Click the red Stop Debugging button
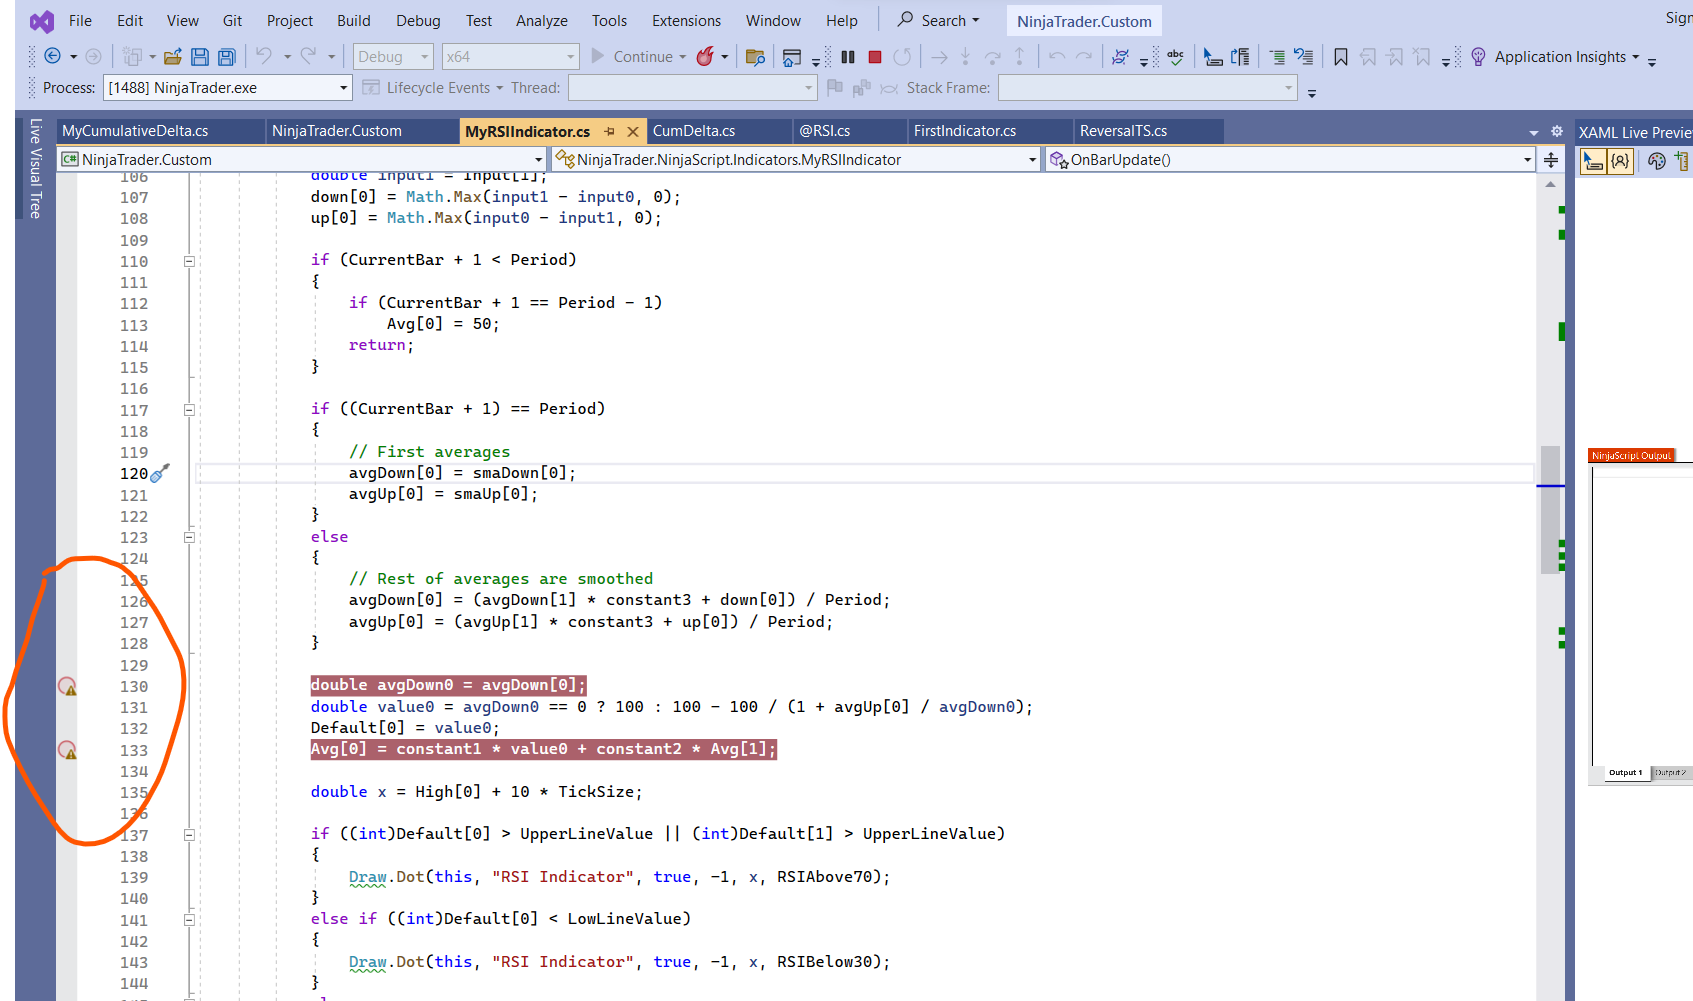The image size is (1693, 1001). pyautogui.click(x=875, y=57)
